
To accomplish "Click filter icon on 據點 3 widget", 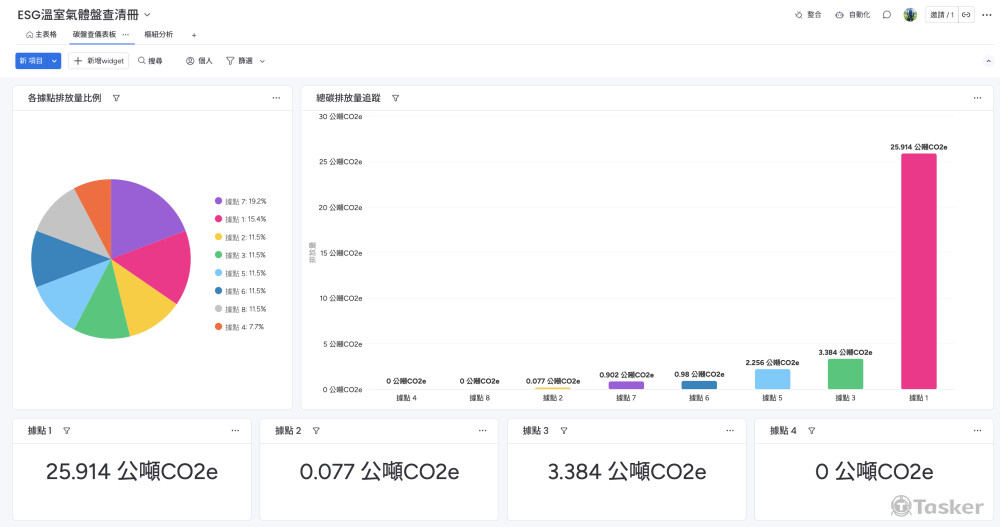I will pyautogui.click(x=563, y=430).
